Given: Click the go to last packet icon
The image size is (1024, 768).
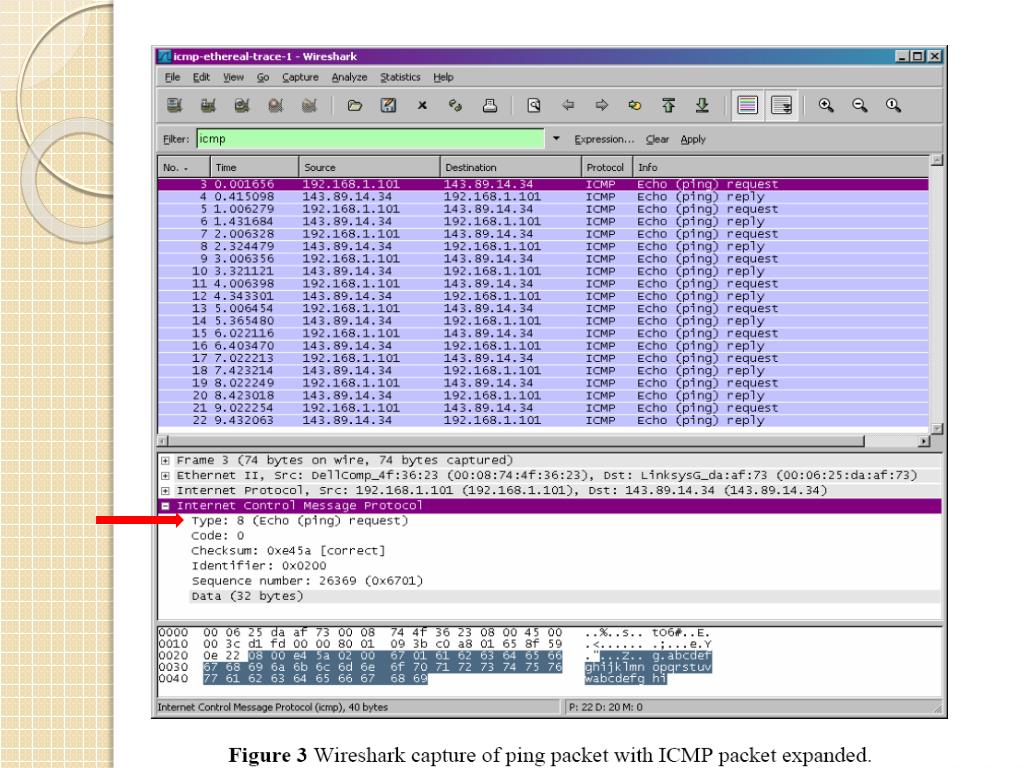Looking at the screenshot, I should click(703, 105).
